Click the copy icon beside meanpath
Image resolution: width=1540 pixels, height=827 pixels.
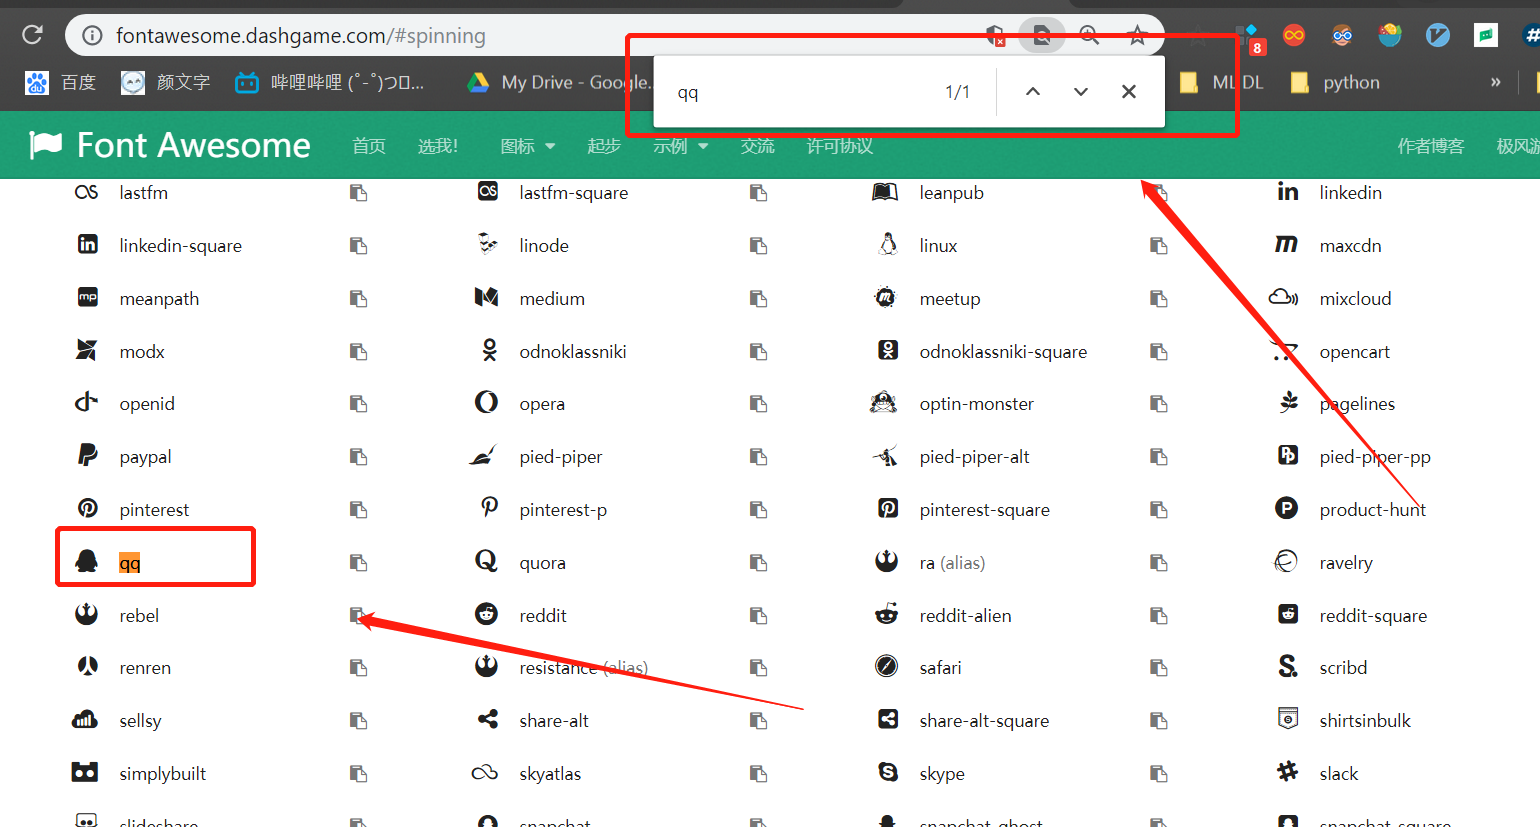(x=358, y=299)
